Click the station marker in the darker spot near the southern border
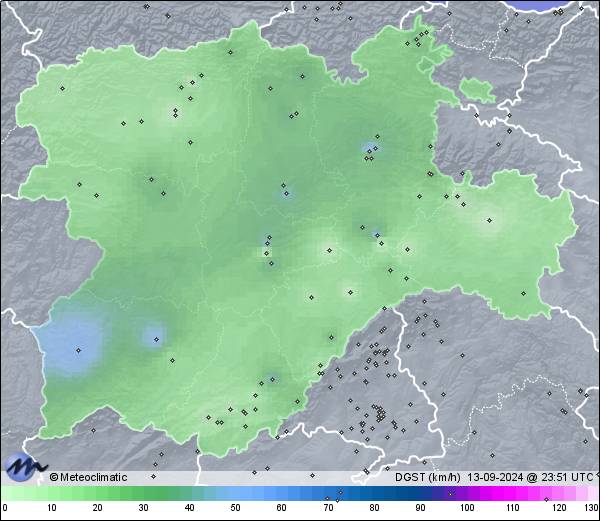 267,378
